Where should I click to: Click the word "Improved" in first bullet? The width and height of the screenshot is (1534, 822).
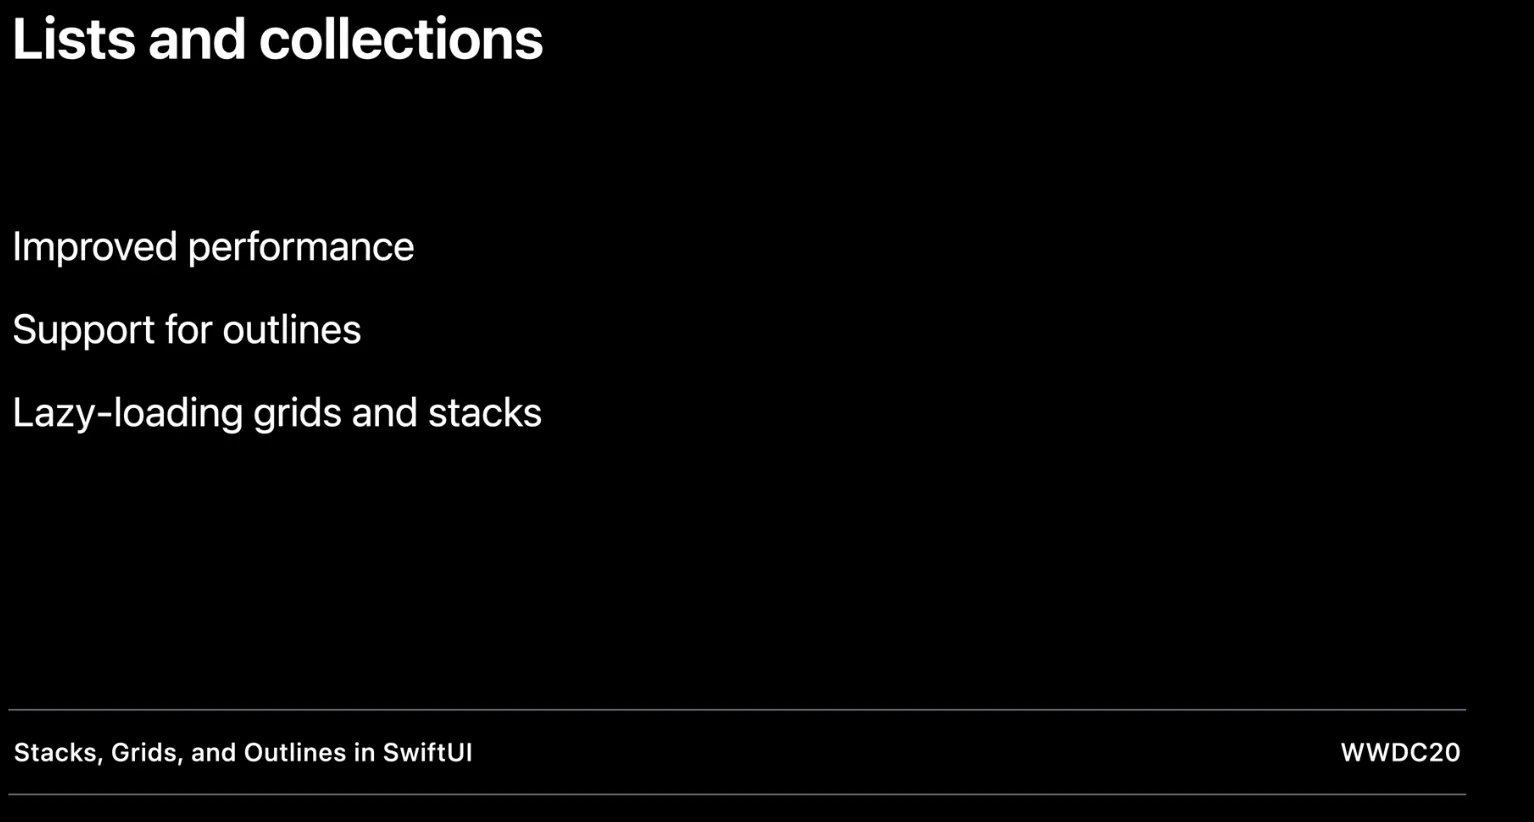94,247
